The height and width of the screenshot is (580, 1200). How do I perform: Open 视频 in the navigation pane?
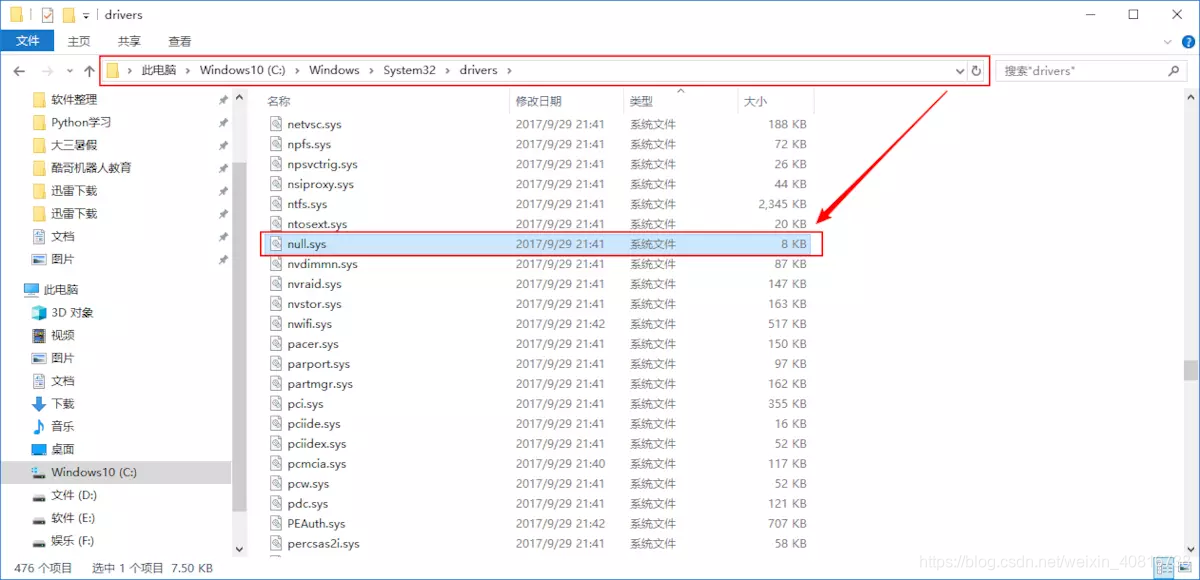pyautogui.click(x=63, y=335)
